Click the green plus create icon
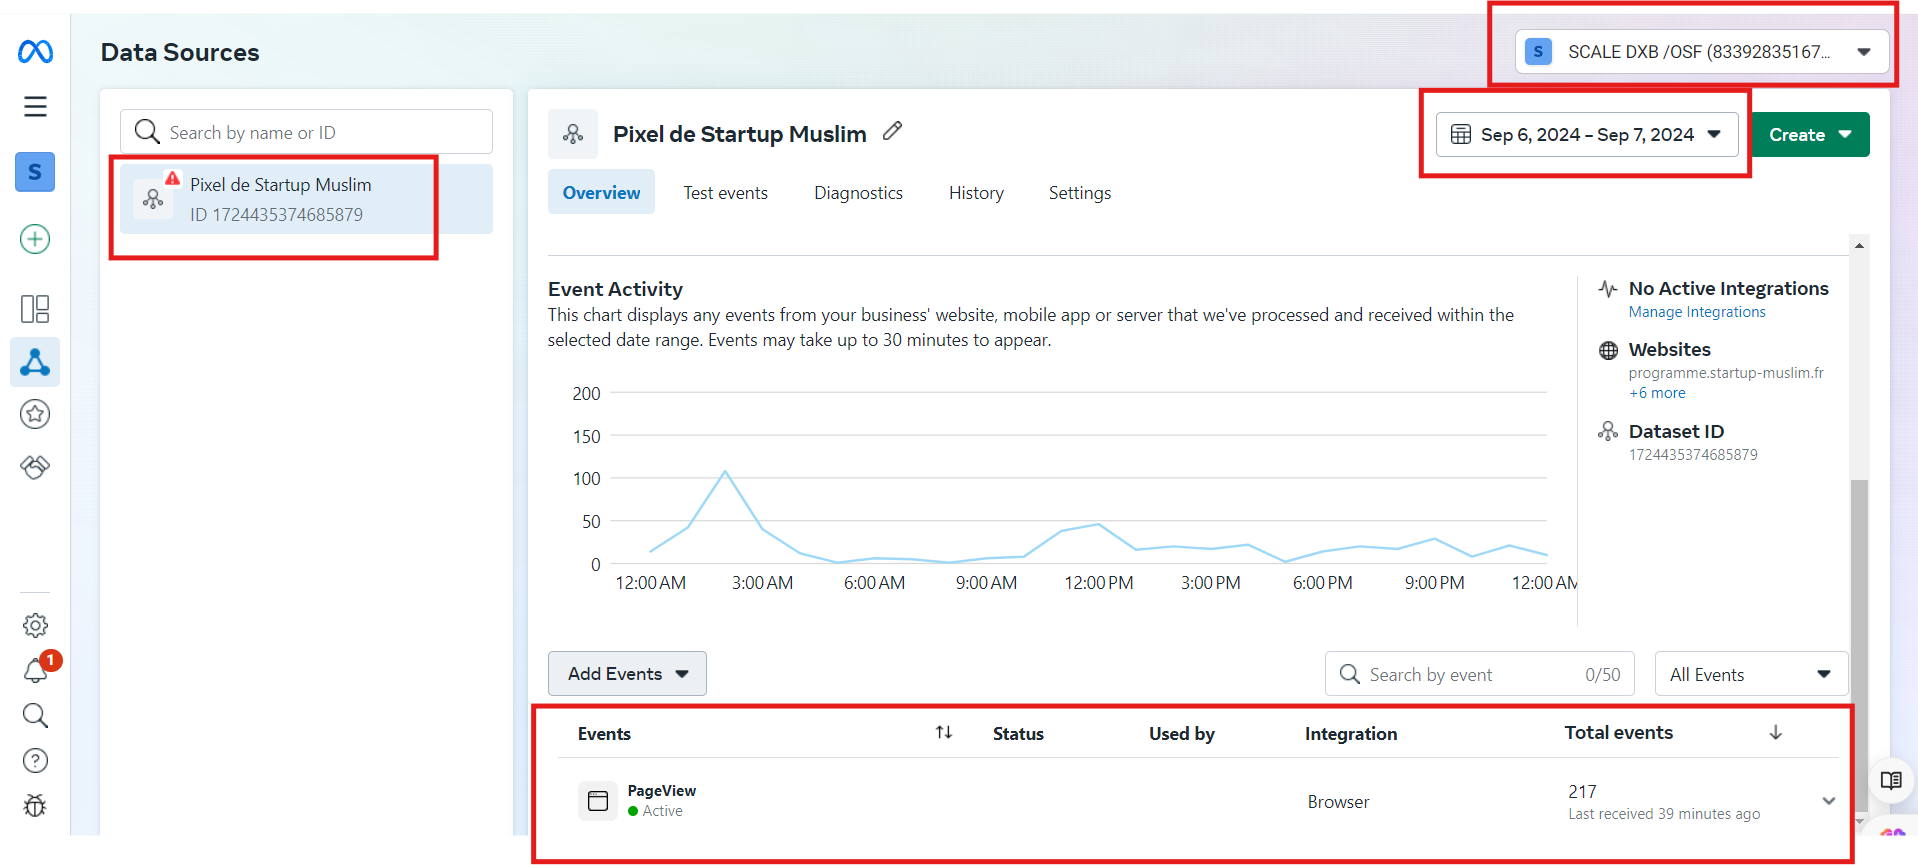This screenshot has height=865, width=1918. [x=35, y=239]
